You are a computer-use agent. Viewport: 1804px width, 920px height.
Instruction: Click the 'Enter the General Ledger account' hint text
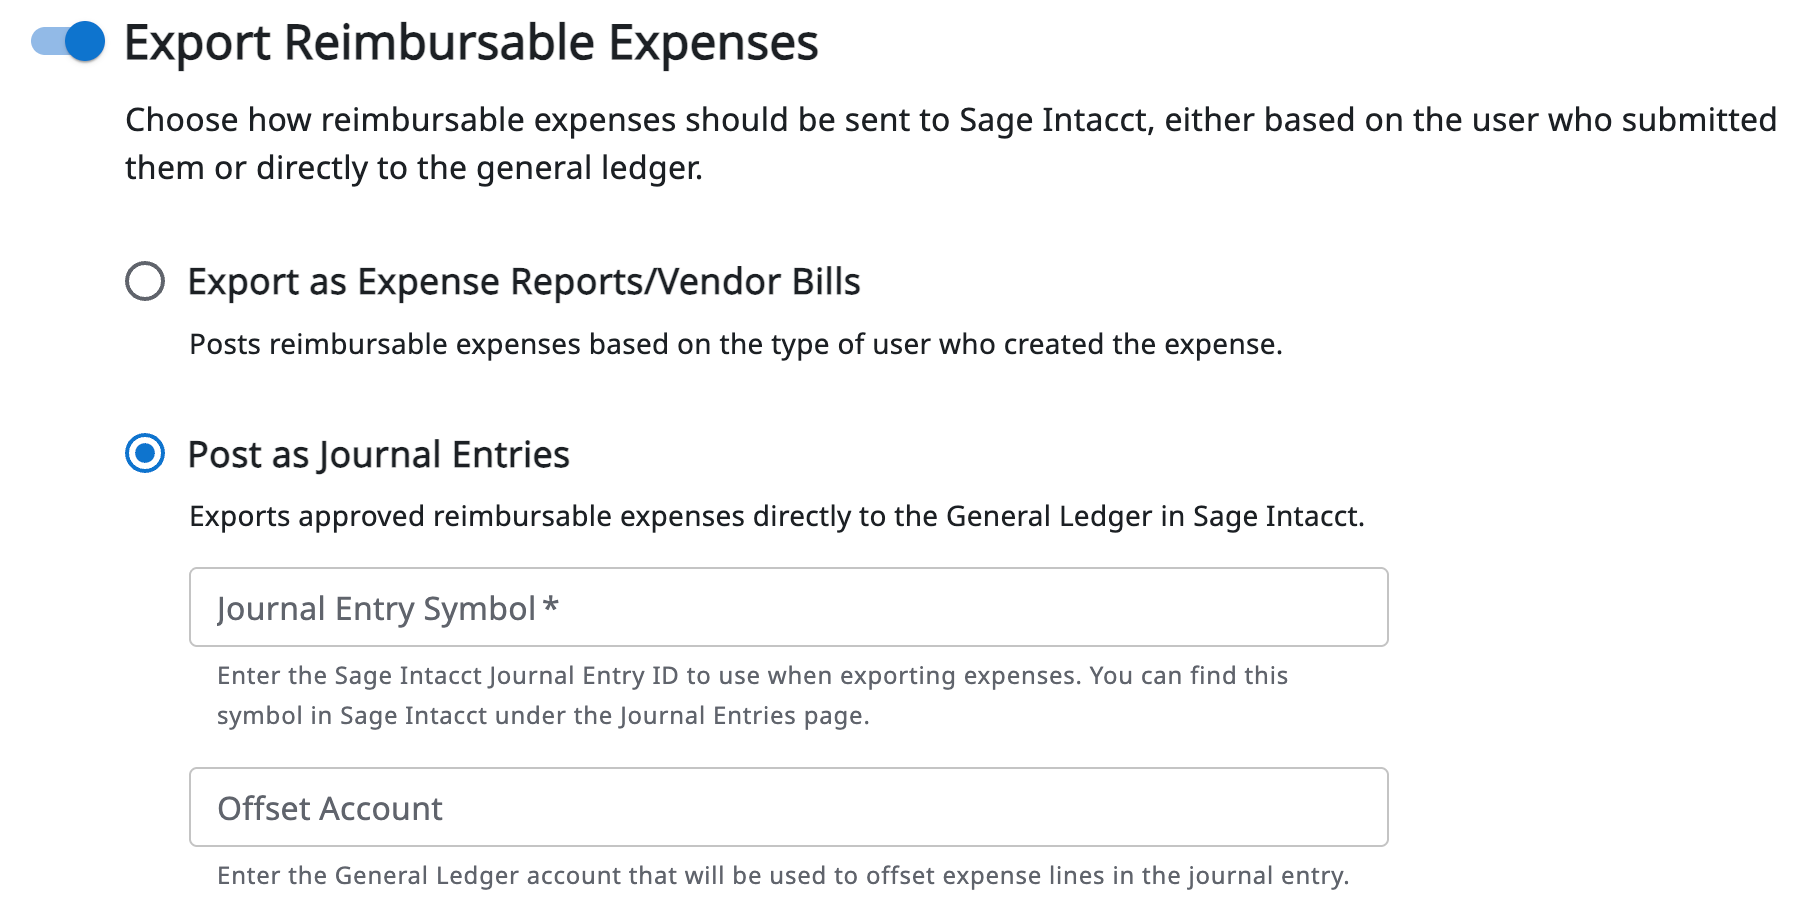pyautogui.click(x=783, y=876)
